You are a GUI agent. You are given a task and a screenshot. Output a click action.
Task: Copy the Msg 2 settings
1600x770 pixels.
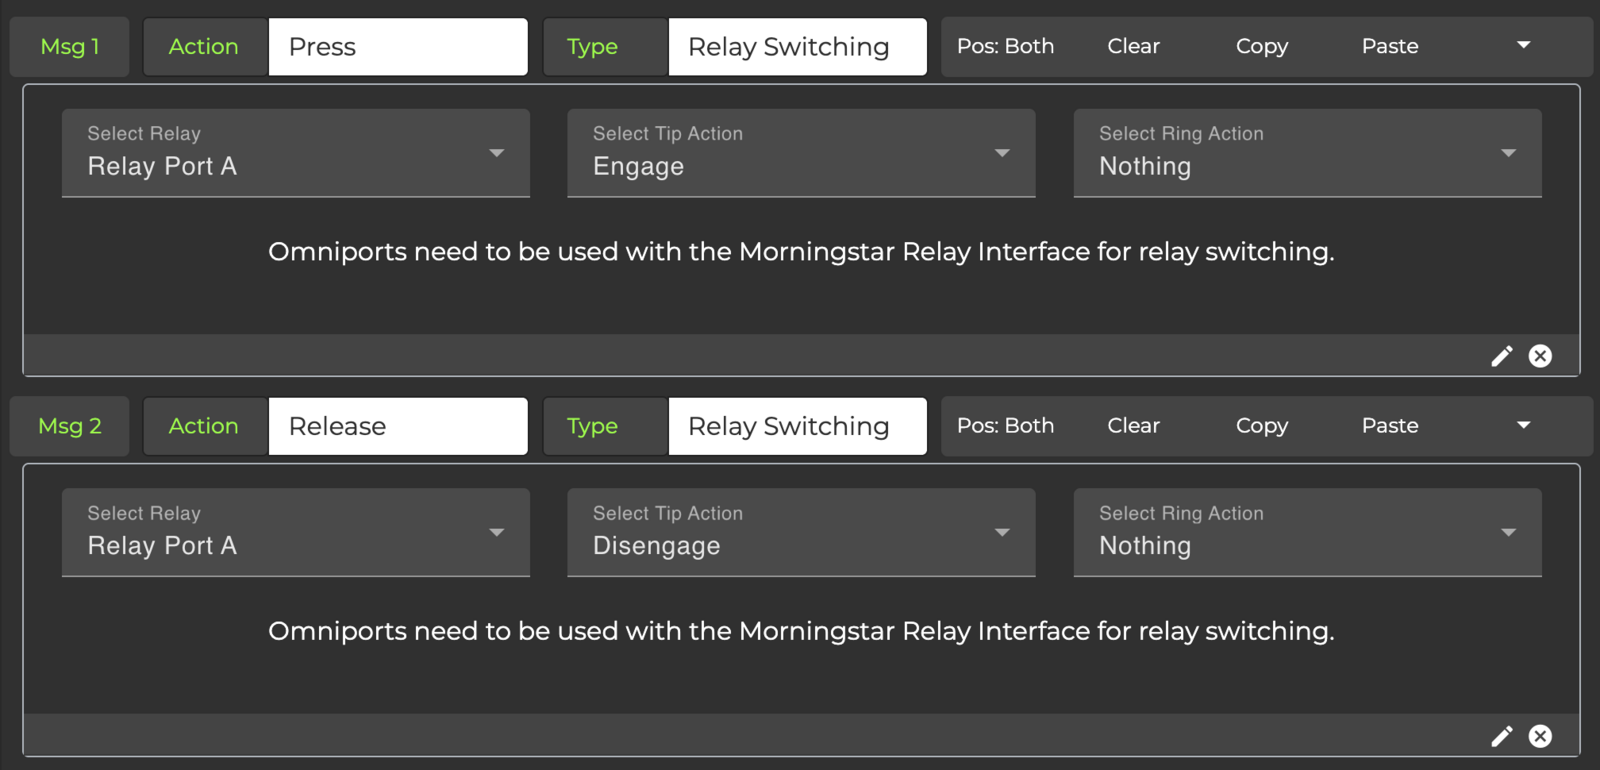(x=1261, y=426)
